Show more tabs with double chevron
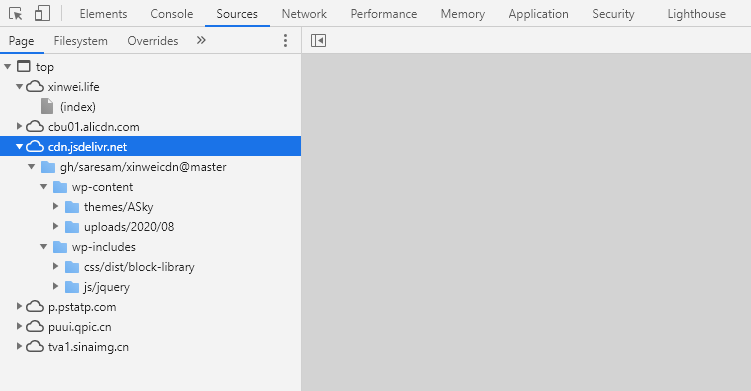The width and height of the screenshot is (751, 391). click(x=201, y=40)
